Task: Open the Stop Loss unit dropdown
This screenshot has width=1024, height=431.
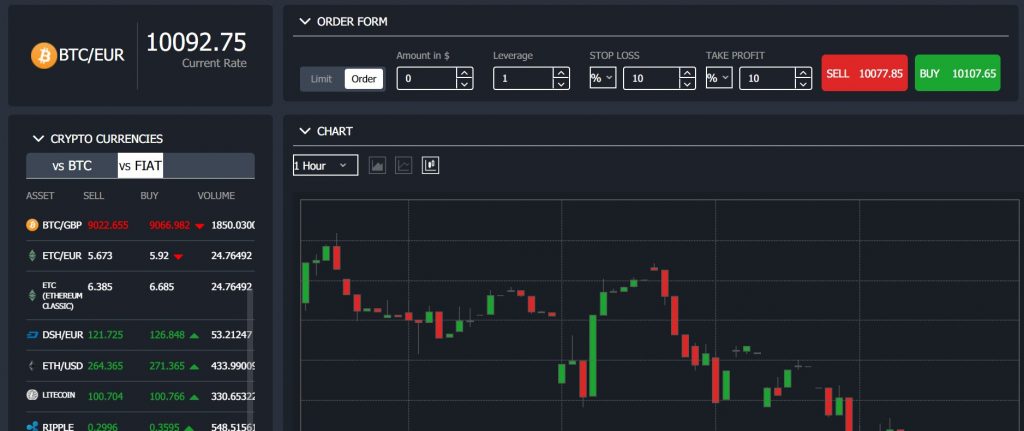Action: click(602, 78)
